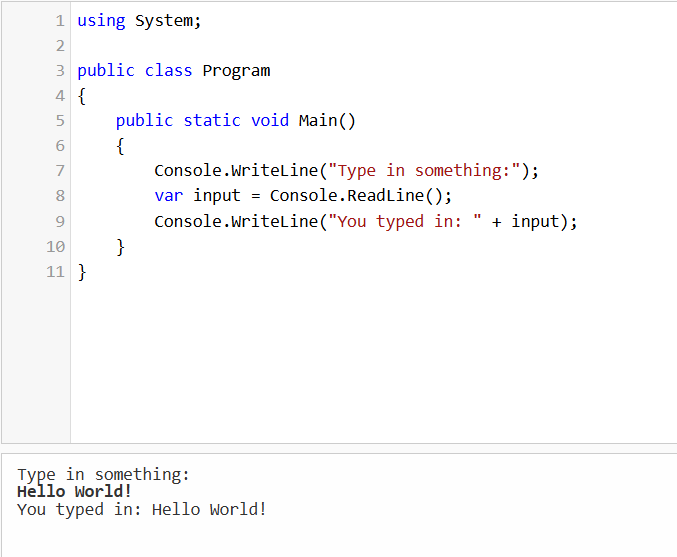
Task: Click the 'System' namespace on first line
Action: 164,21
